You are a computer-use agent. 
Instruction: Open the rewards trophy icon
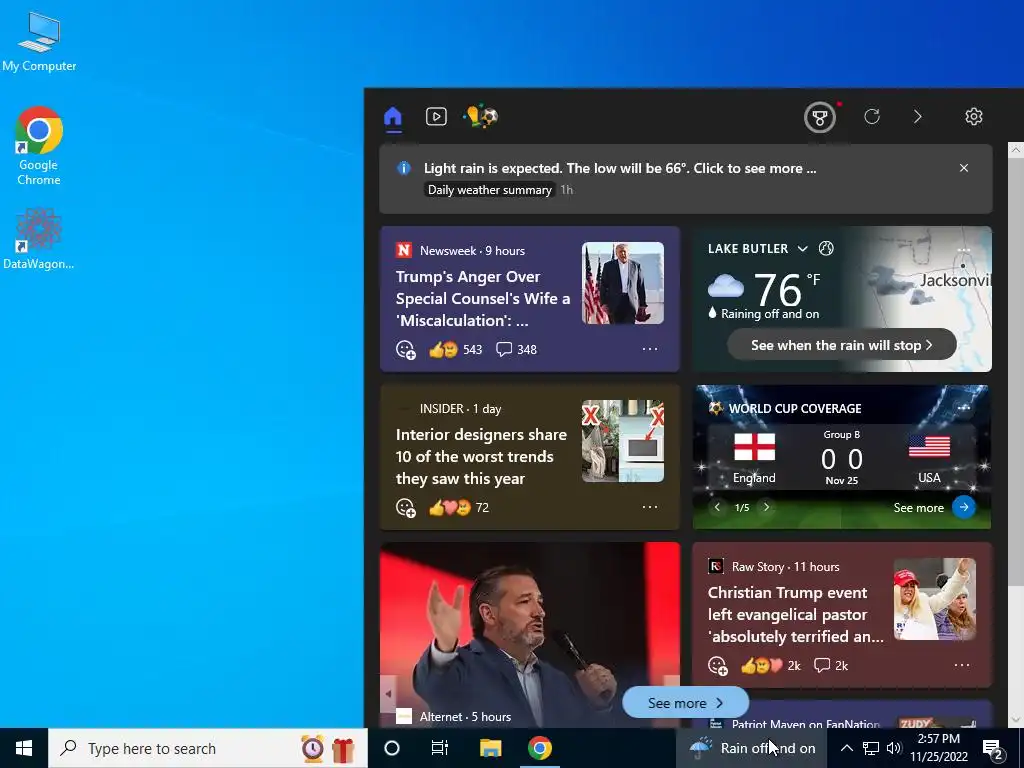820,117
